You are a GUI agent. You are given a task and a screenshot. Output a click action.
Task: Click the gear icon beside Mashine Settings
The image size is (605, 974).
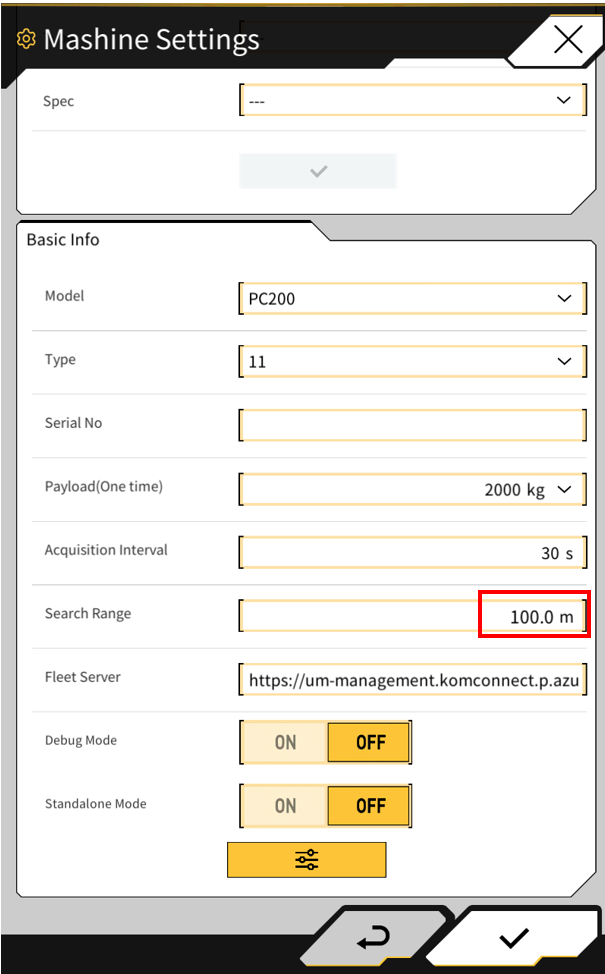coord(26,40)
